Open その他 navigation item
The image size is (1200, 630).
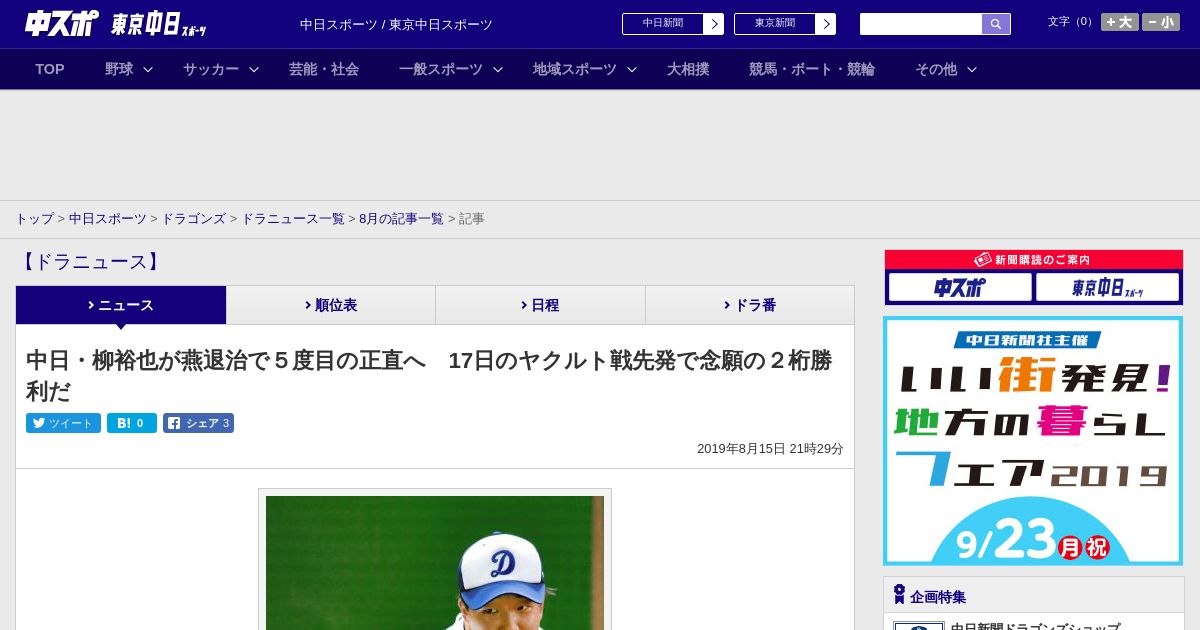936,69
